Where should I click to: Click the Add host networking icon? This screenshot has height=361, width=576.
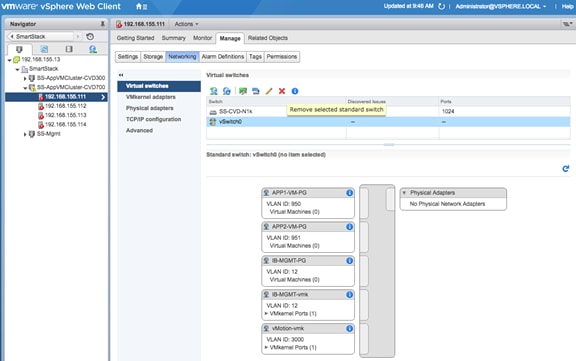pyautogui.click(x=213, y=91)
